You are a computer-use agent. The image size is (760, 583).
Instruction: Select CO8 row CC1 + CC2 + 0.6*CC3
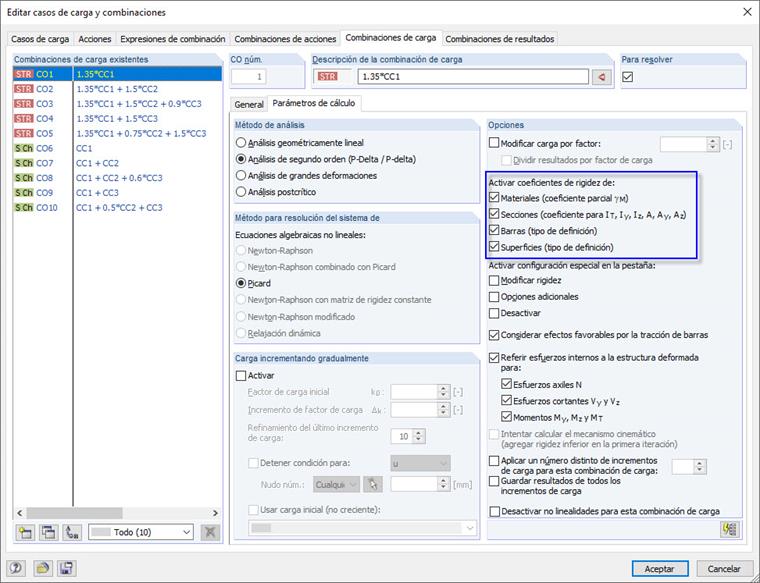(117, 178)
